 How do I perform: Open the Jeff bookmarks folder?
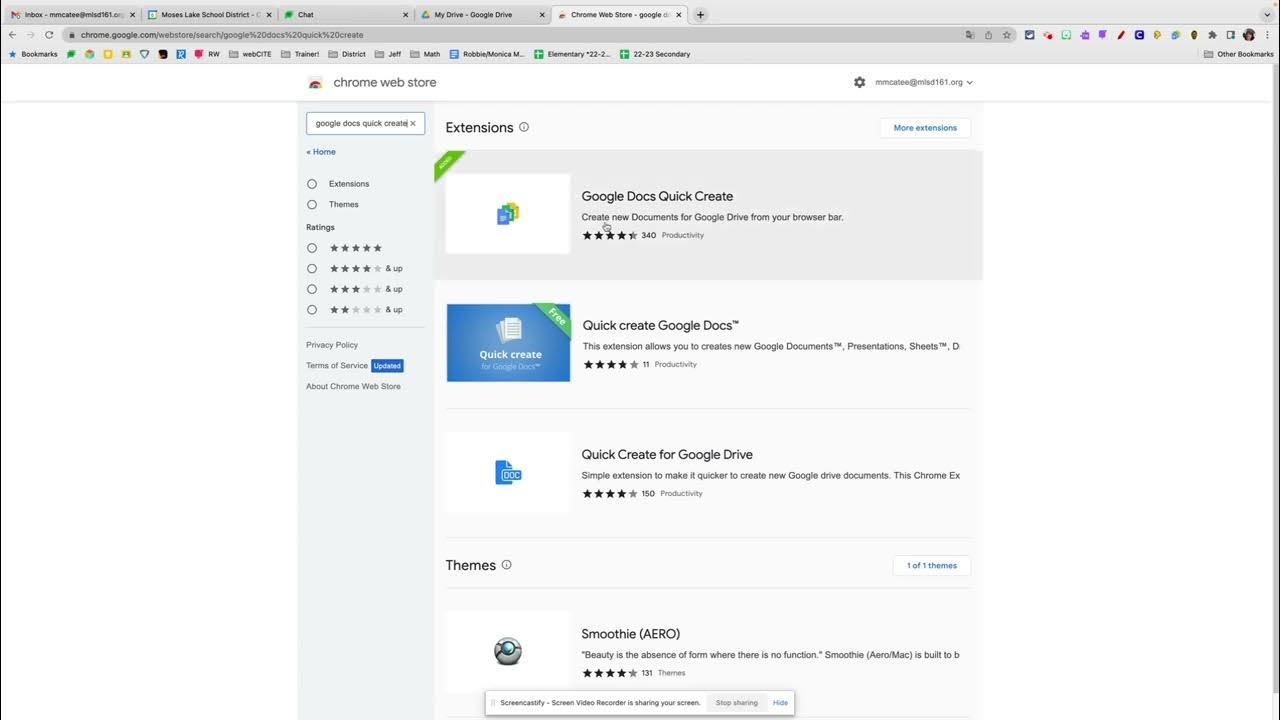click(x=388, y=54)
